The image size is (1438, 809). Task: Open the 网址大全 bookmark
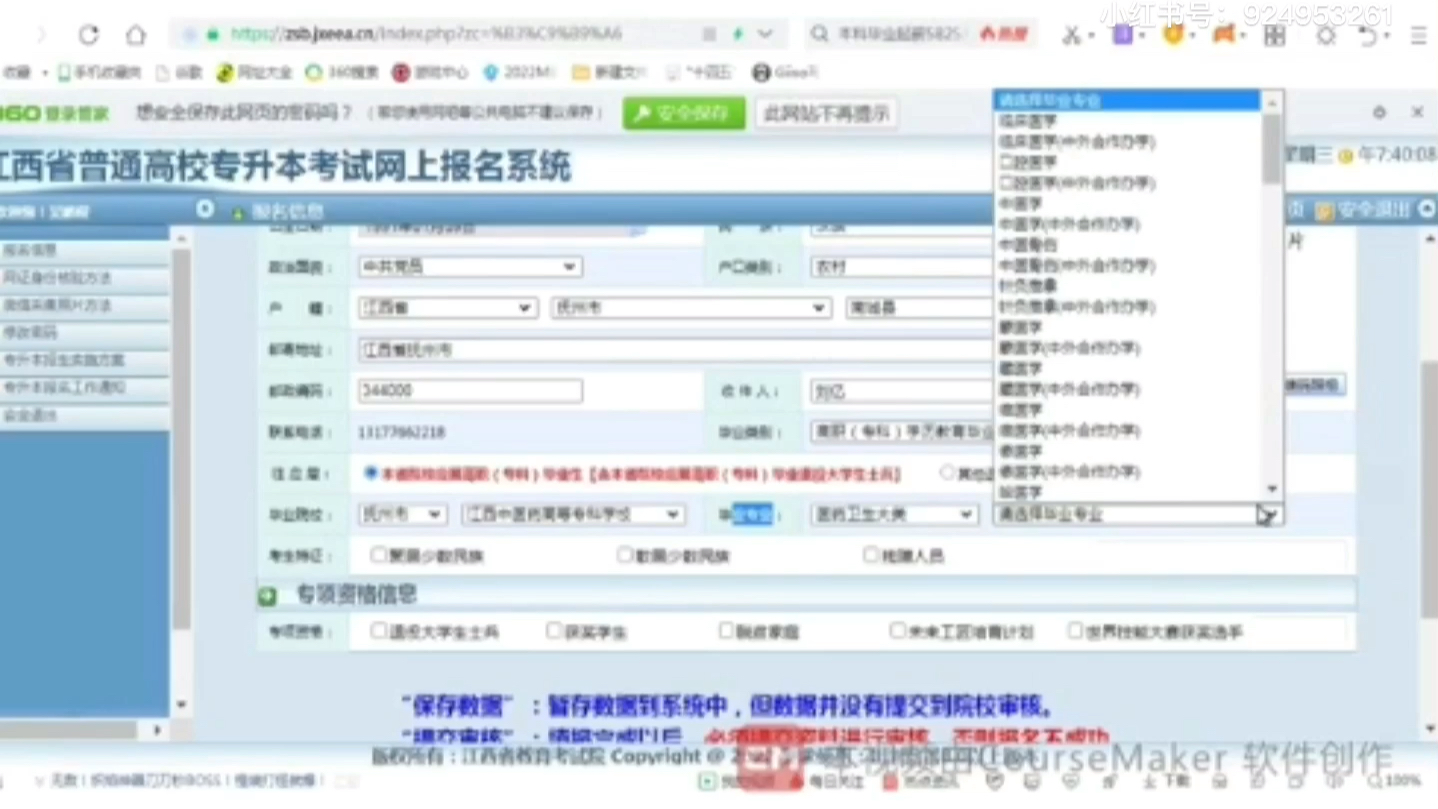(x=254, y=72)
